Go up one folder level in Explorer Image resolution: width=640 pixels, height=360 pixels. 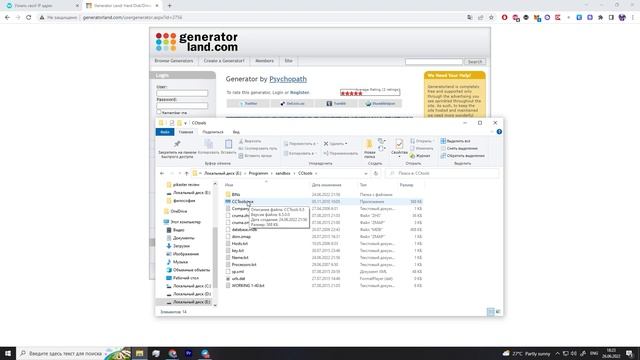187,173
